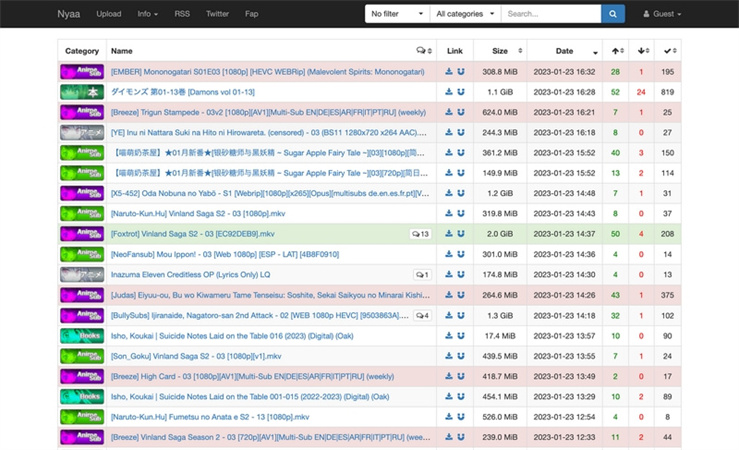Sort by completed downloads checkmark header

click(x=668, y=50)
